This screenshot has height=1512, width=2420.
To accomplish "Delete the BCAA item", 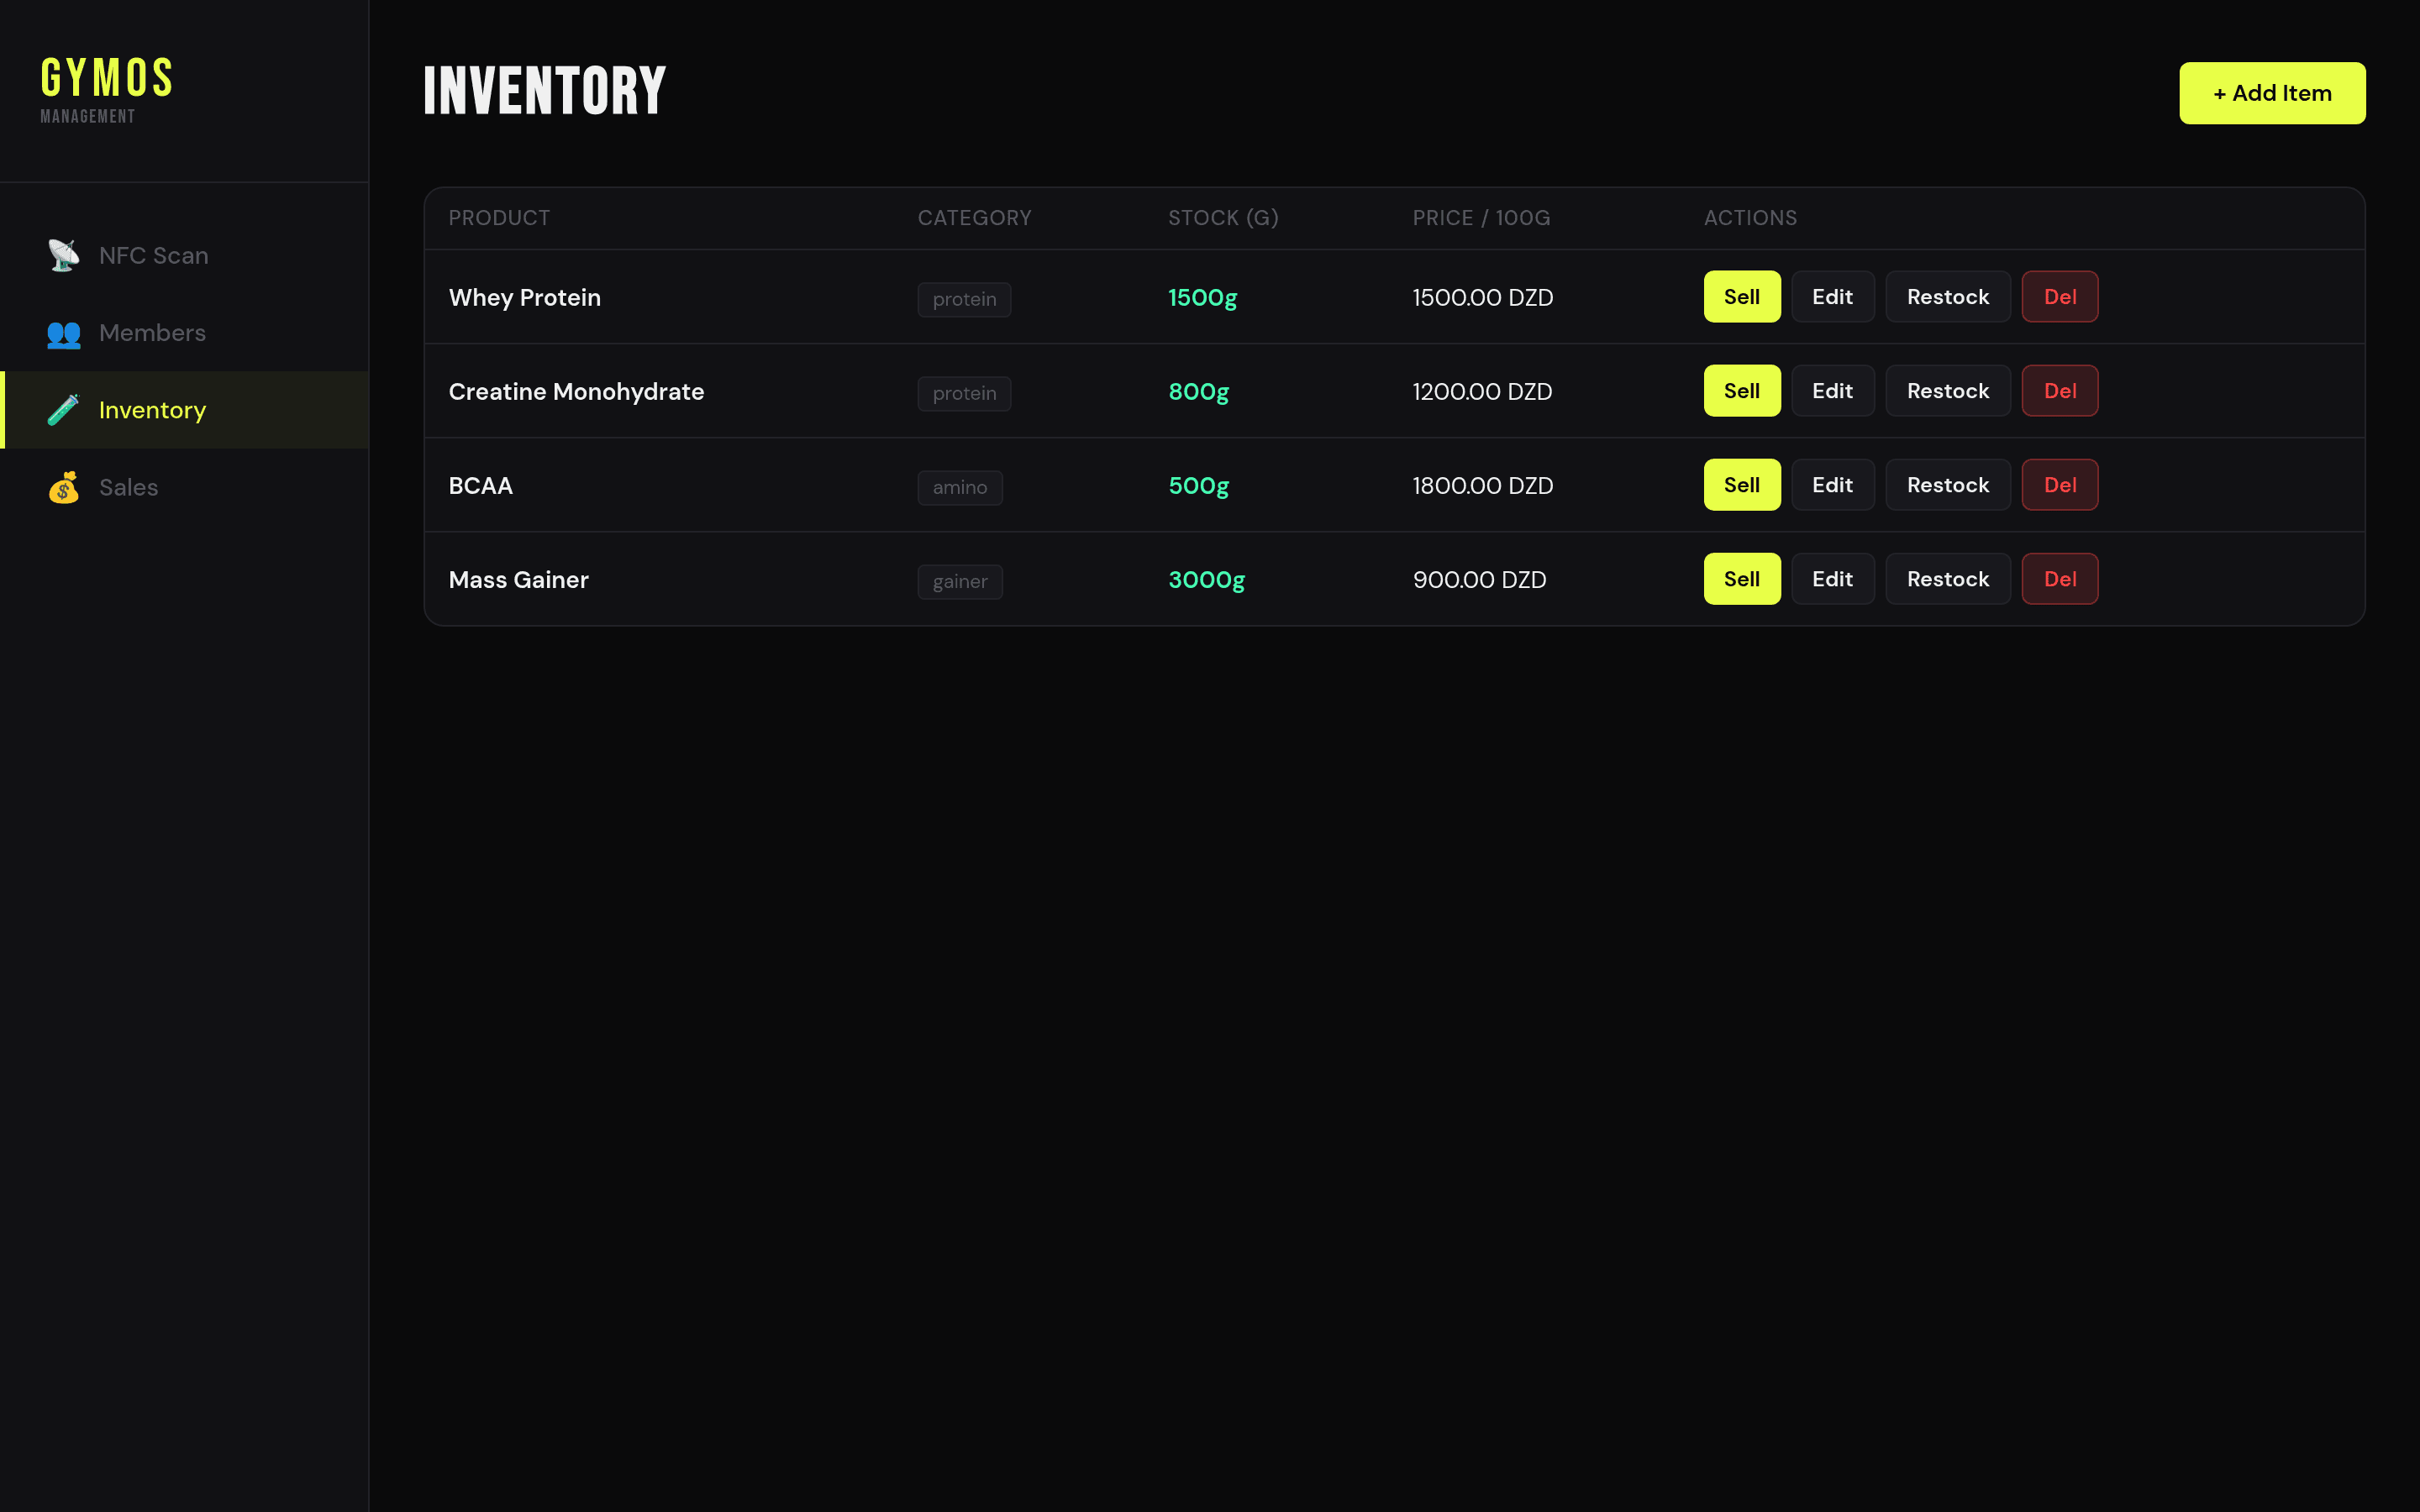I will point(2060,485).
